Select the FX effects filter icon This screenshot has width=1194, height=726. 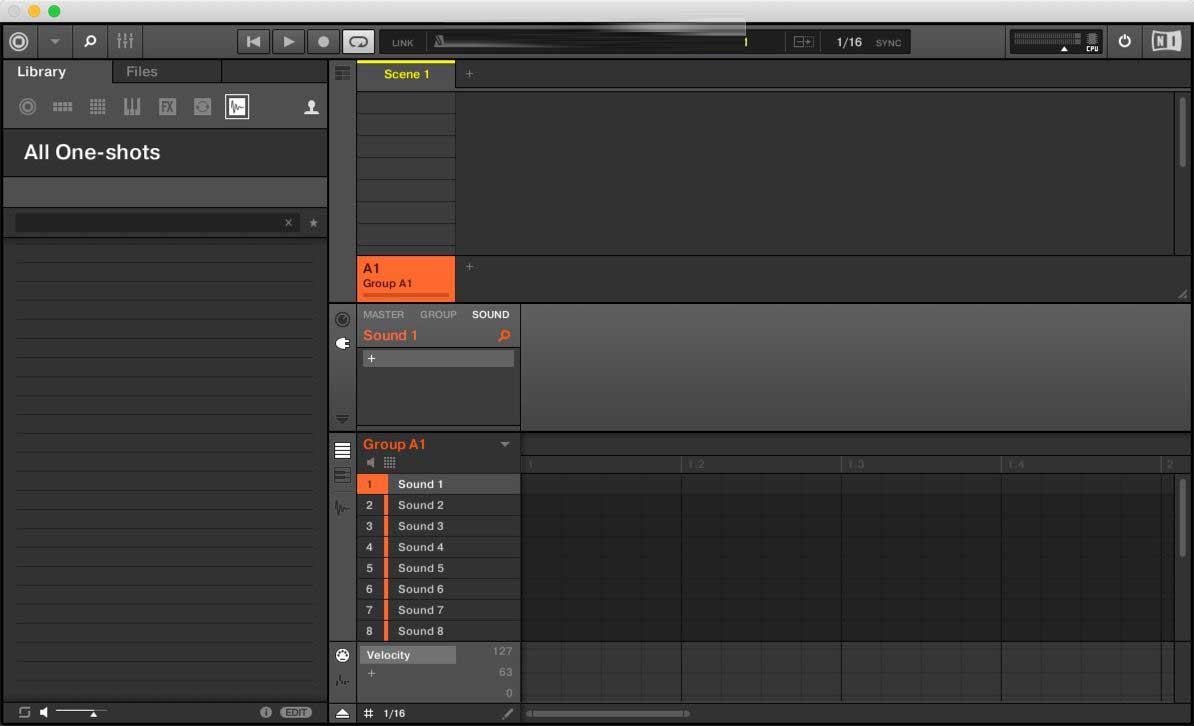[168, 107]
